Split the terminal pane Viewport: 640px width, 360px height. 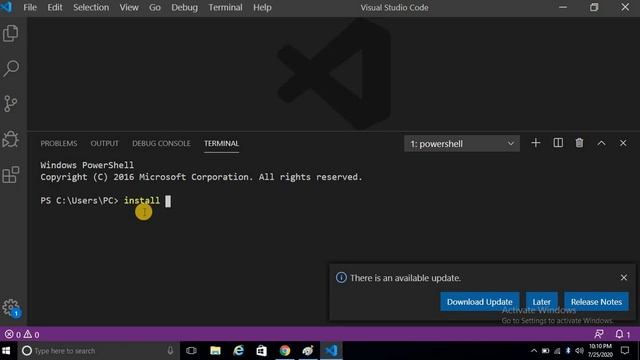[x=558, y=143]
